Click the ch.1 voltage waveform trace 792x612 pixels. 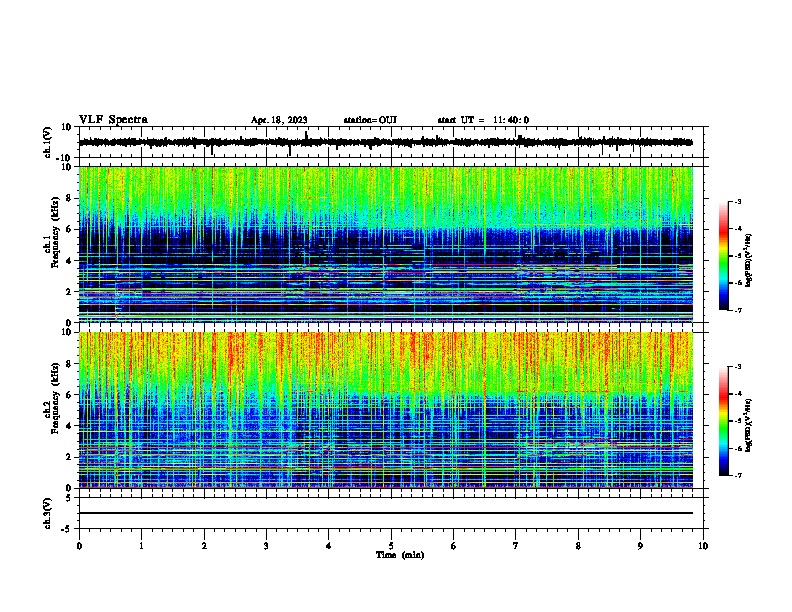(x=385, y=142)
